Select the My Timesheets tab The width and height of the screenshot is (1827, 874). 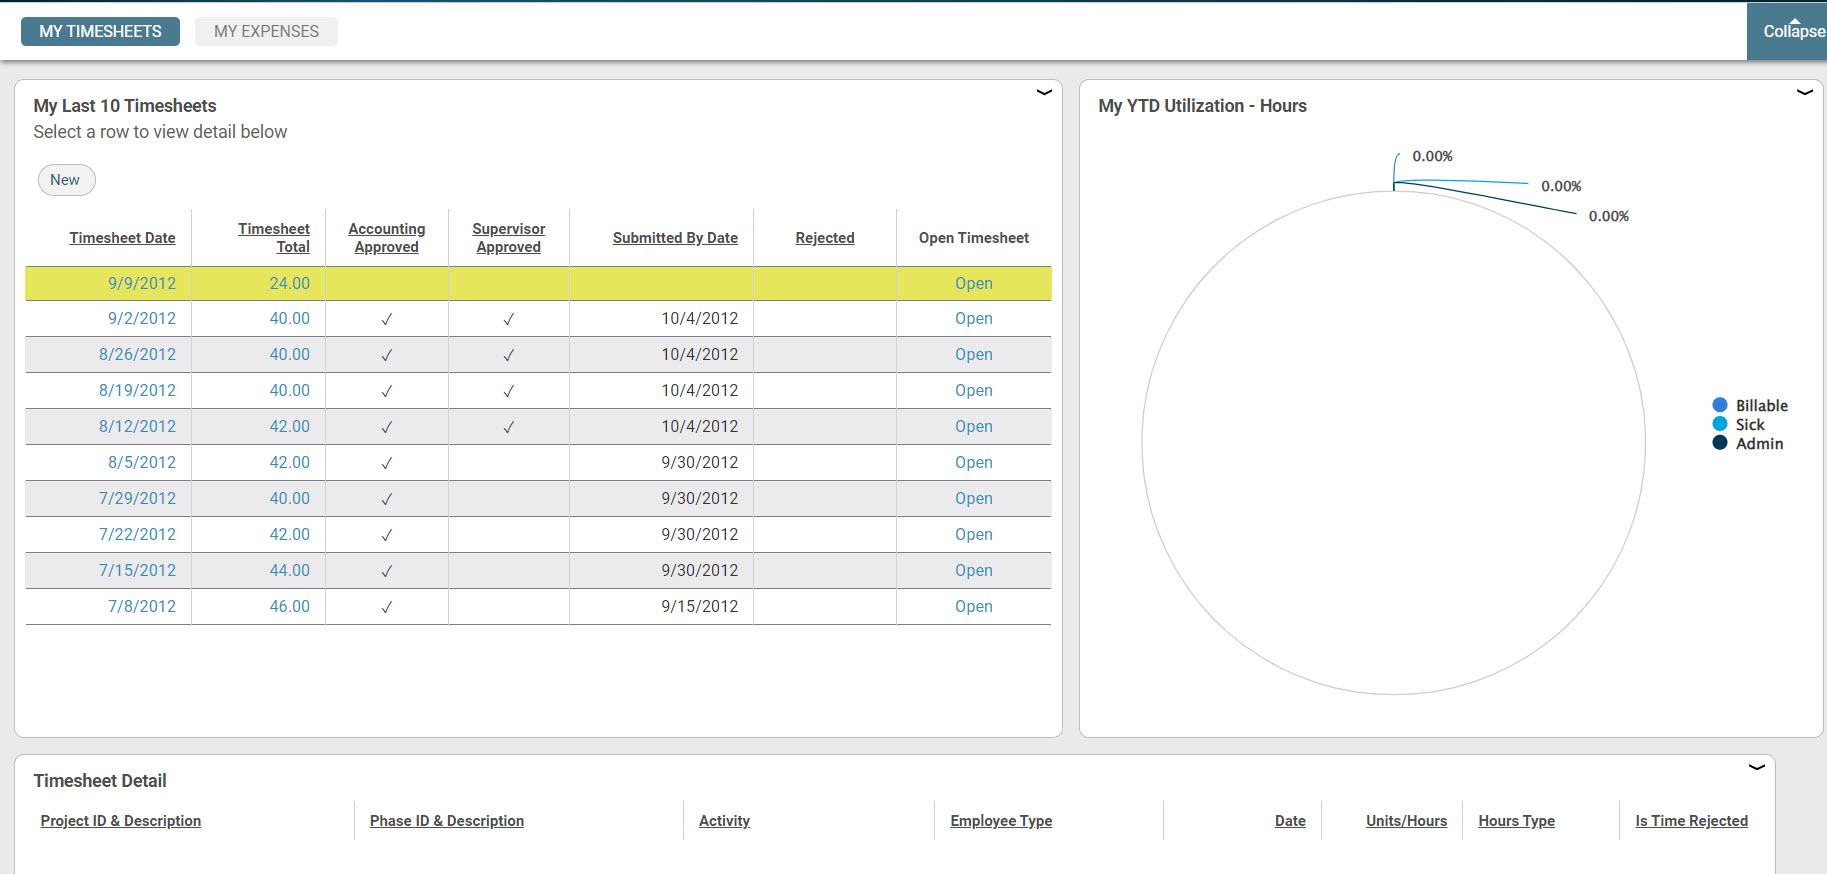100,31
